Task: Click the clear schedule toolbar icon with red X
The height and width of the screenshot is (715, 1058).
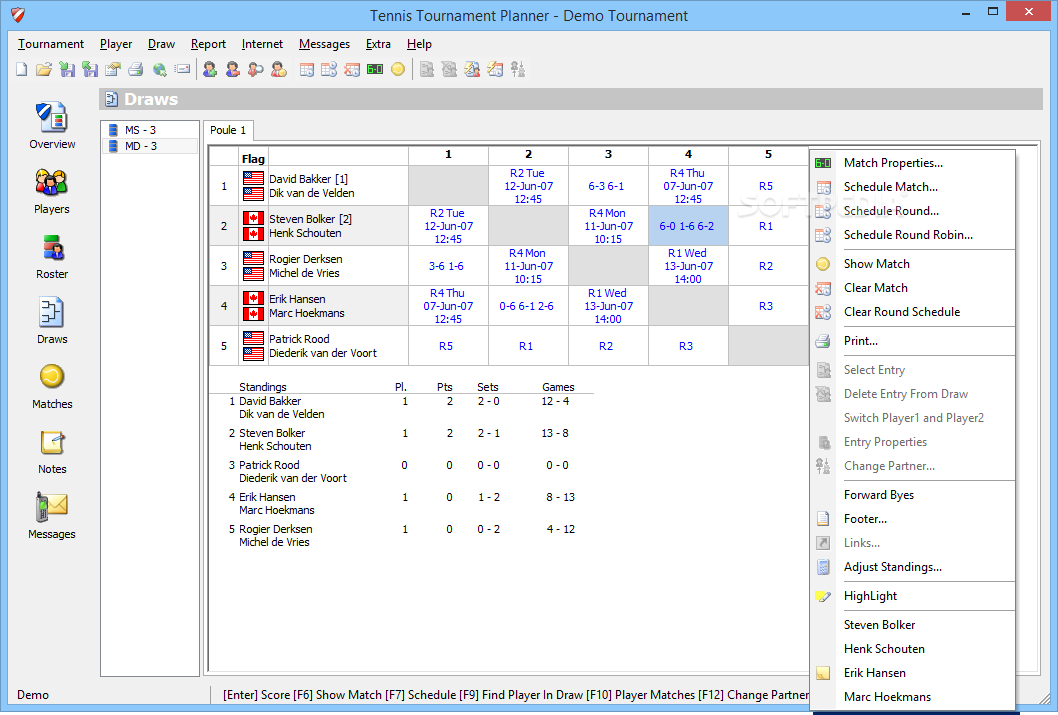Action: pos(352,69)
